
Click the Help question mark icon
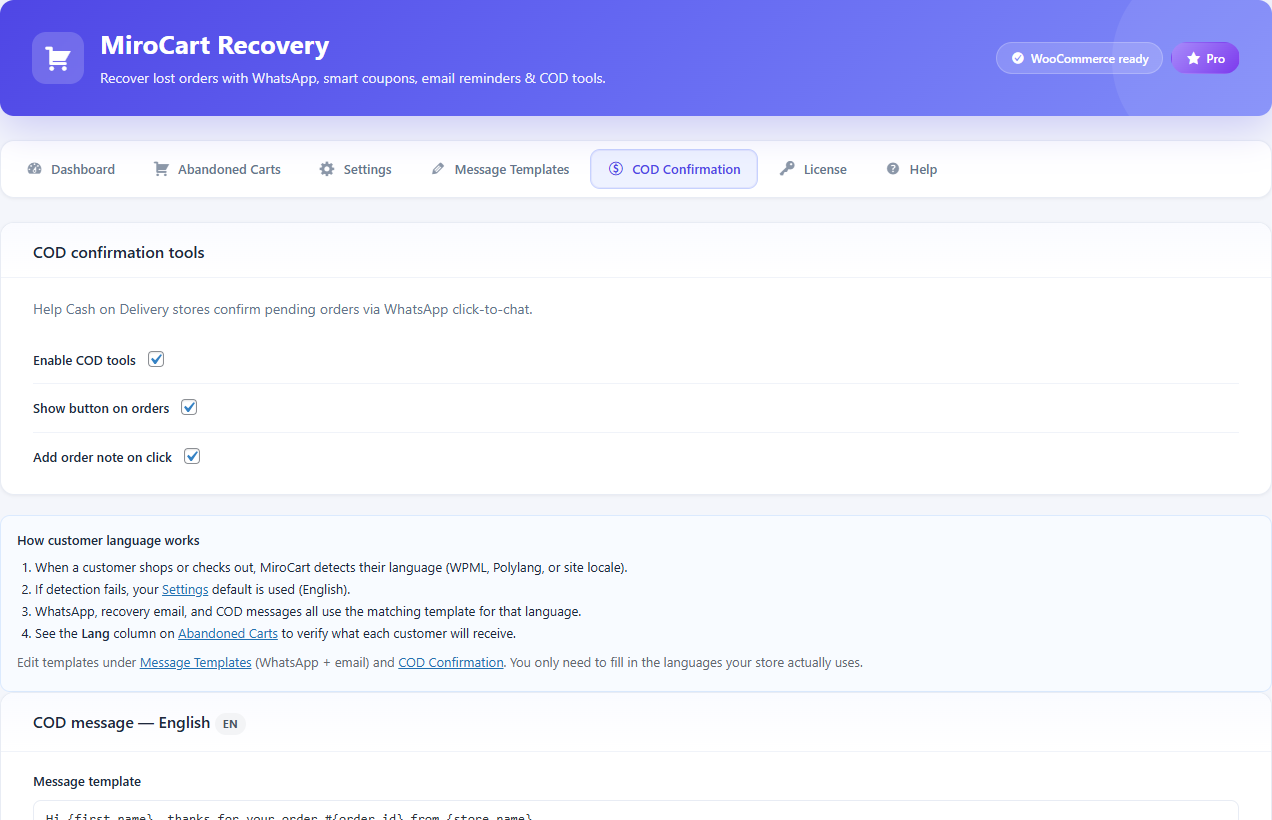point(893,169)
